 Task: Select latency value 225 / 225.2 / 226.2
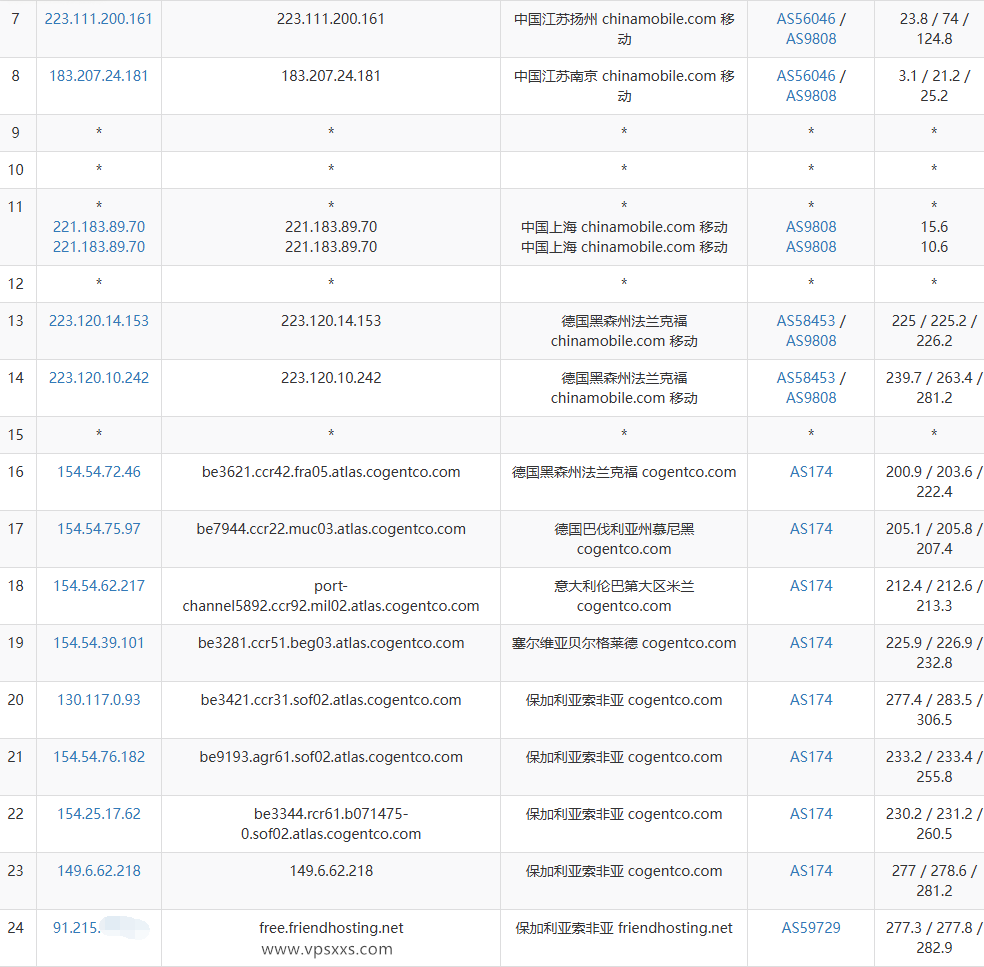[934, 331]
